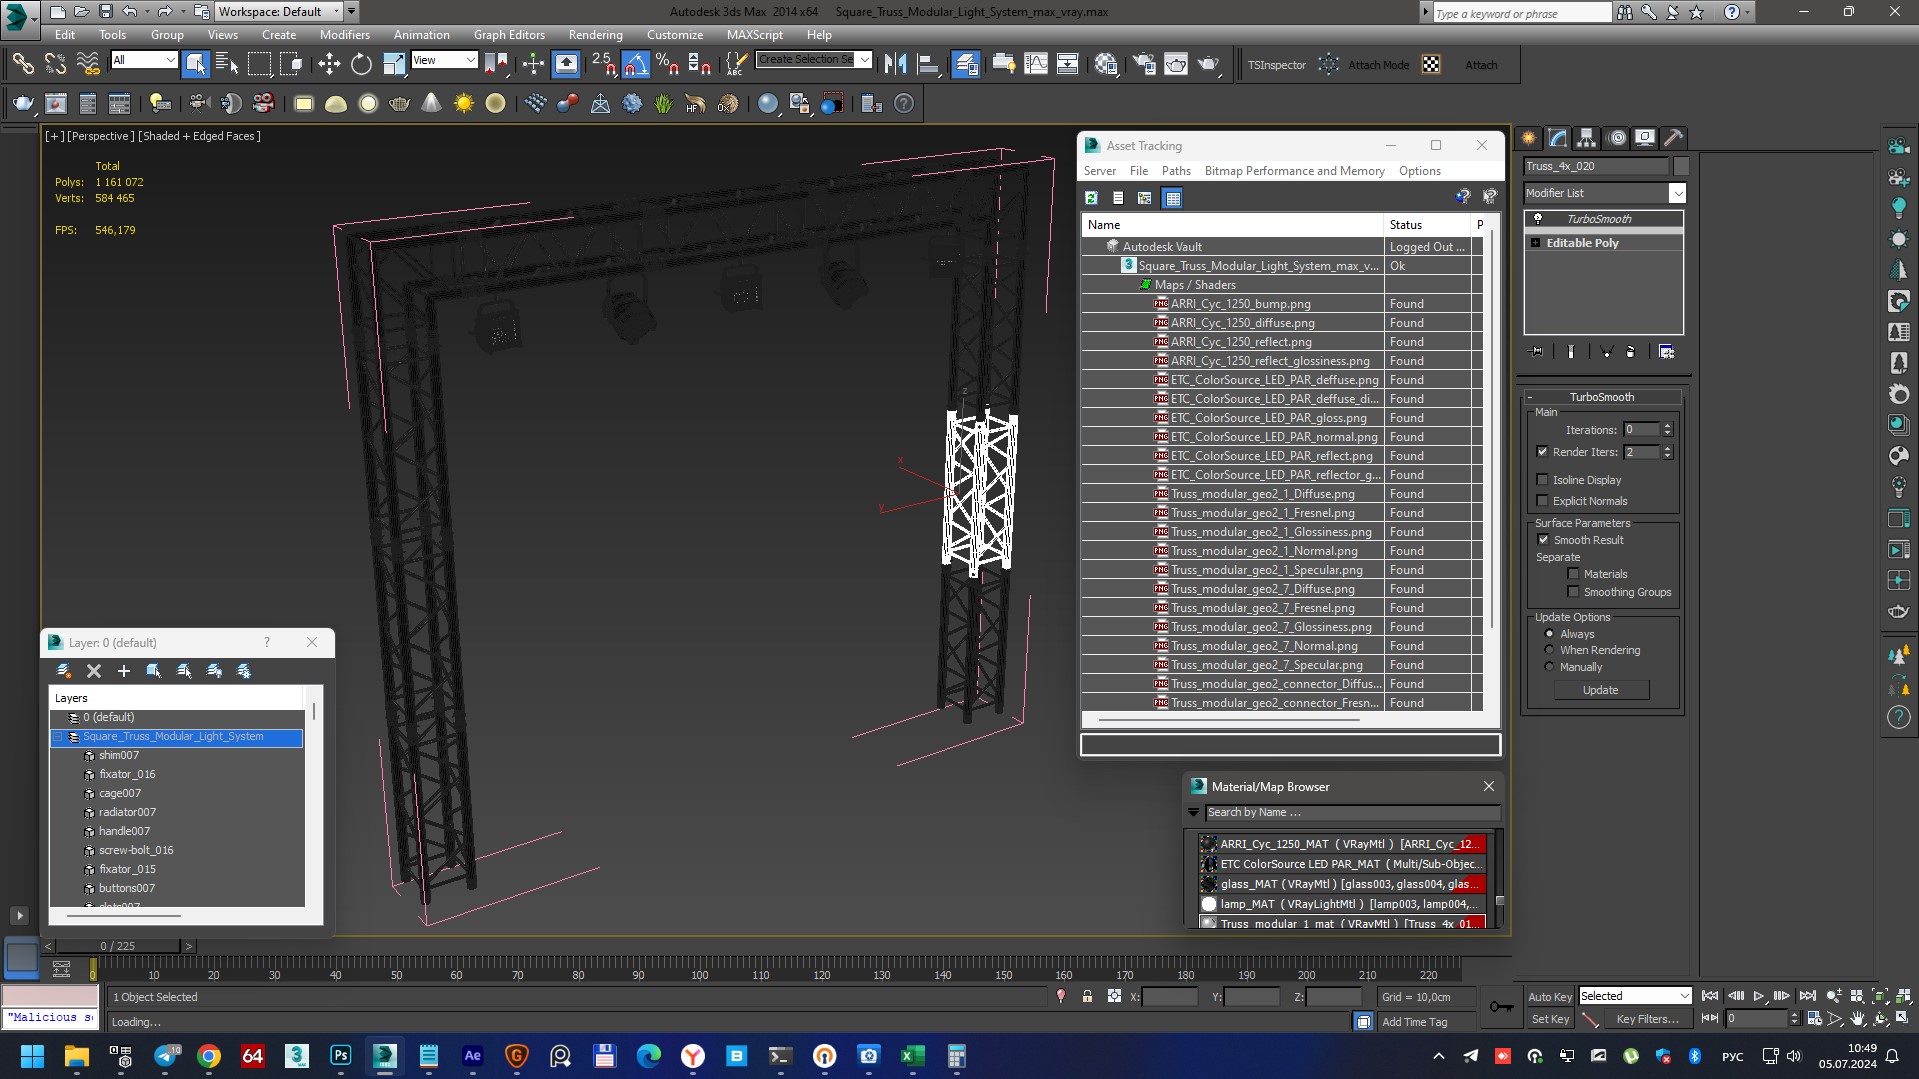The height and width of the screenshot is (1079, 1919).
Task: Click the Render teapot icon in toolbar
Action: tap(1208, 65)
